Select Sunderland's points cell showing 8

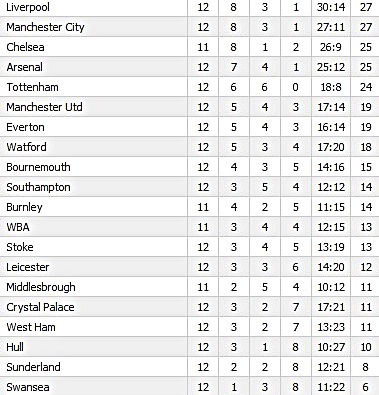(365, 367)
